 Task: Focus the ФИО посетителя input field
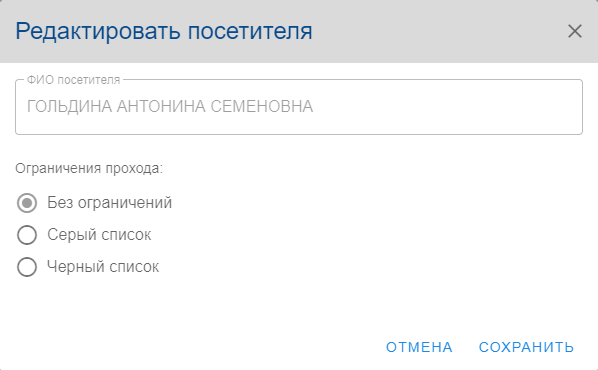pyautogui.click(x=299, y=107)
